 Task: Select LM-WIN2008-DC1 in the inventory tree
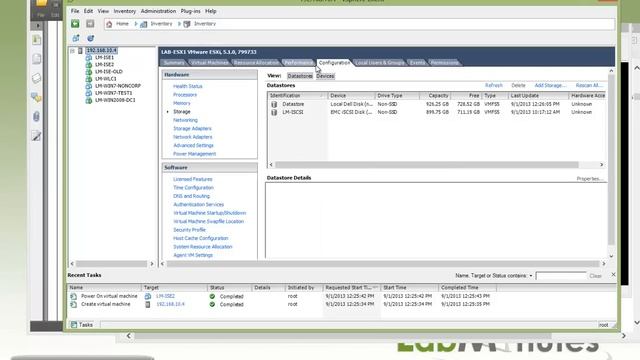pos(115,100)
